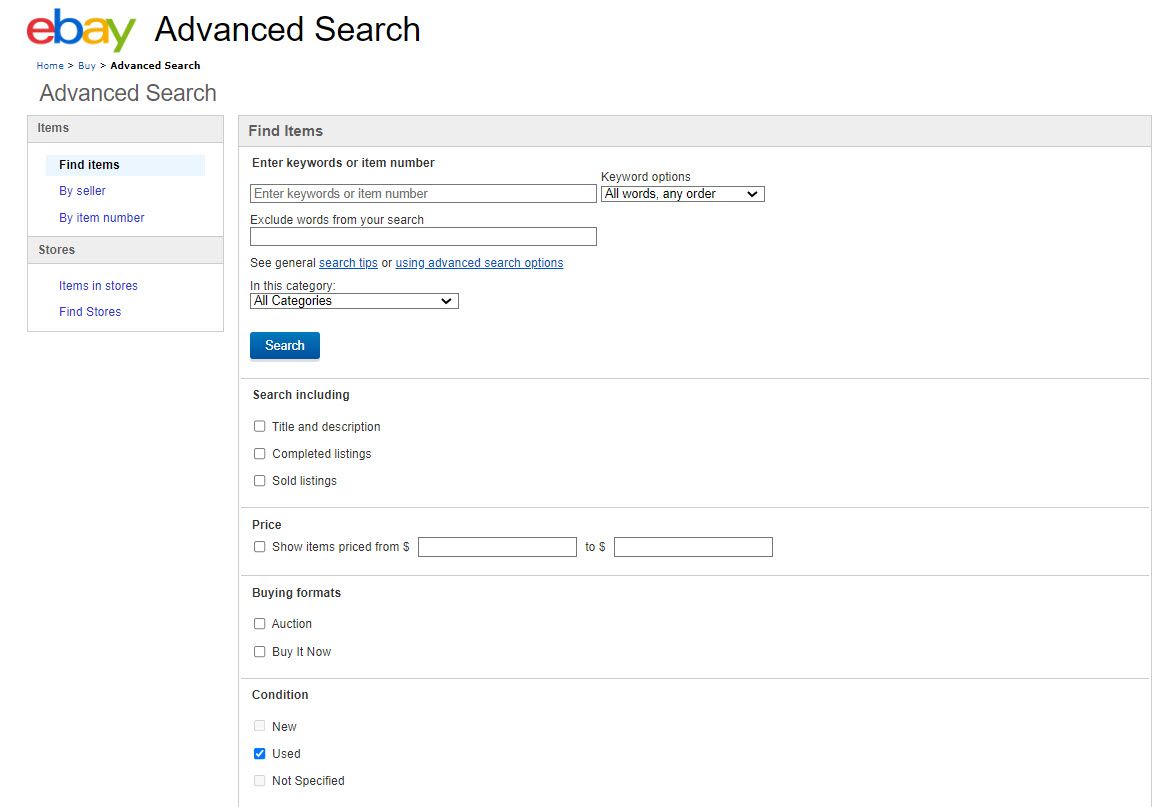
Task: Open the search tips link
Action: [x=348, y=262]
